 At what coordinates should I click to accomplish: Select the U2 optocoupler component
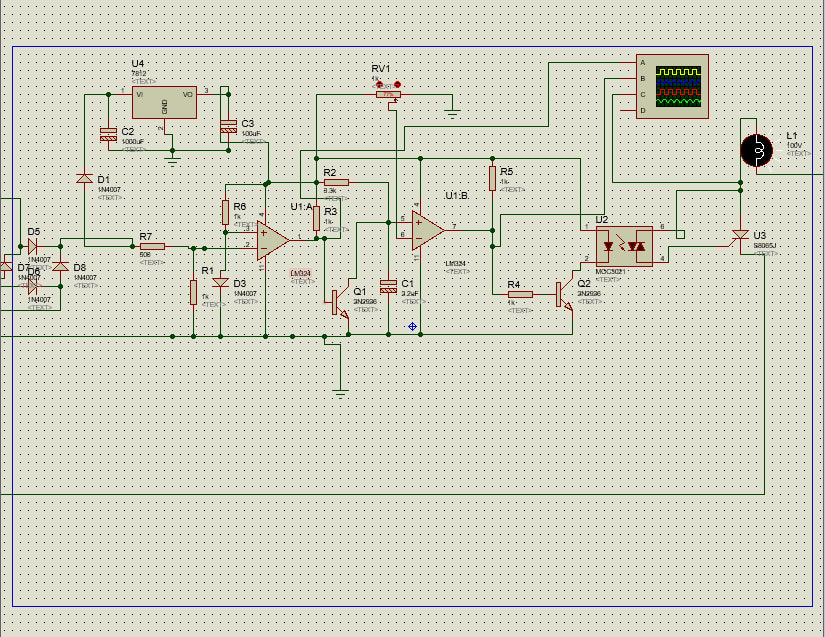(625, 246)
